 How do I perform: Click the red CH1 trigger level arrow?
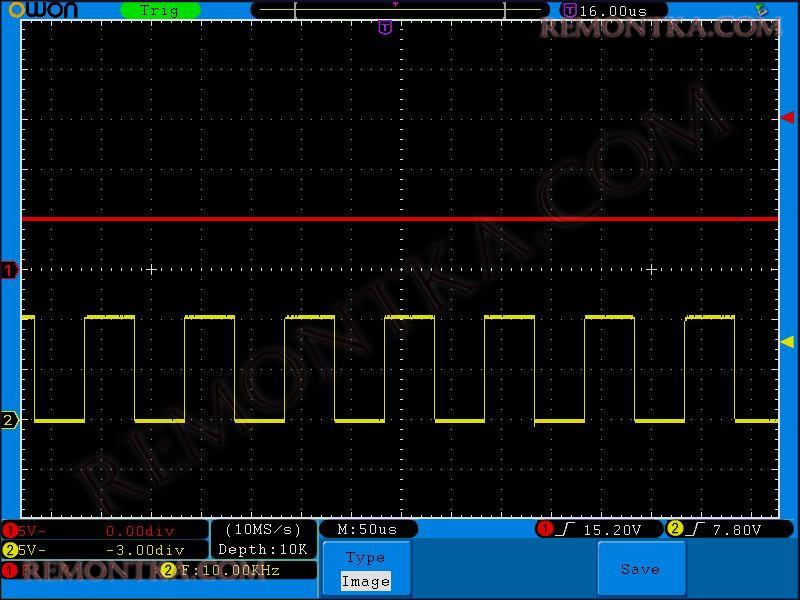click(787, 118)
